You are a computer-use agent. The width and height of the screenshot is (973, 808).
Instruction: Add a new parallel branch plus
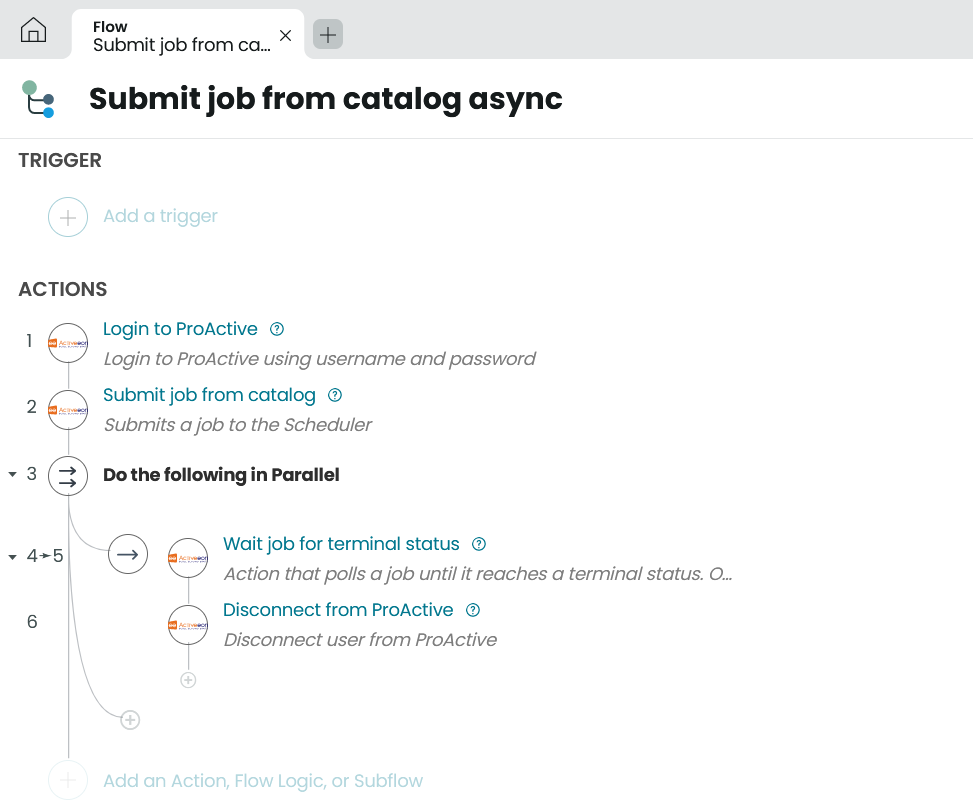[130, 720]
